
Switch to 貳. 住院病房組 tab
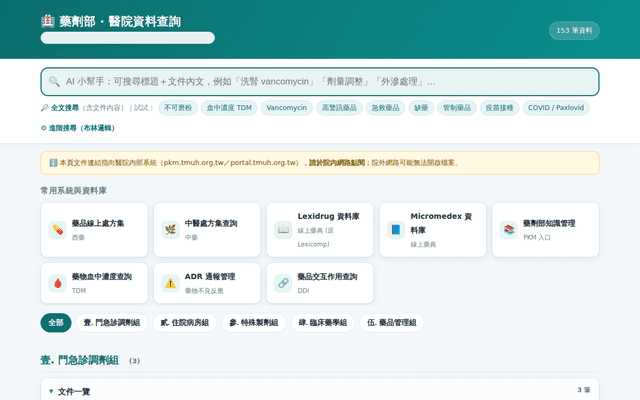pos(185,323)
